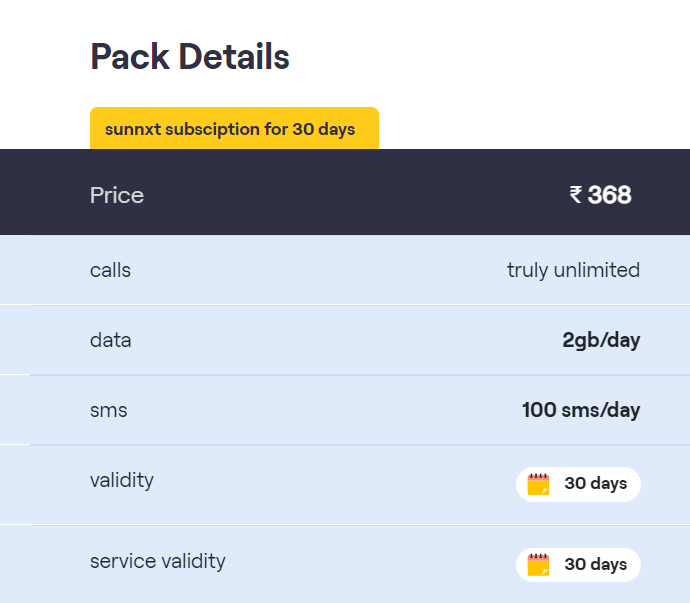690x603 pixels.
Task: Click the Pack Details heading
Action: (190, 58)
